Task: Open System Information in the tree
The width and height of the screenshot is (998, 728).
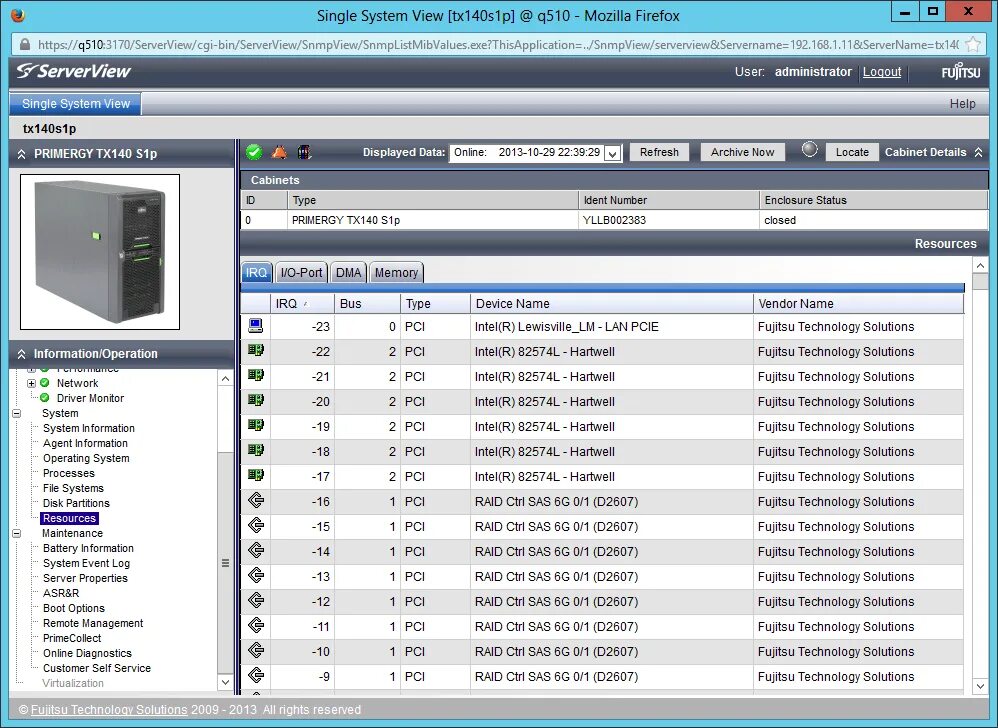Action: [88, 428]
